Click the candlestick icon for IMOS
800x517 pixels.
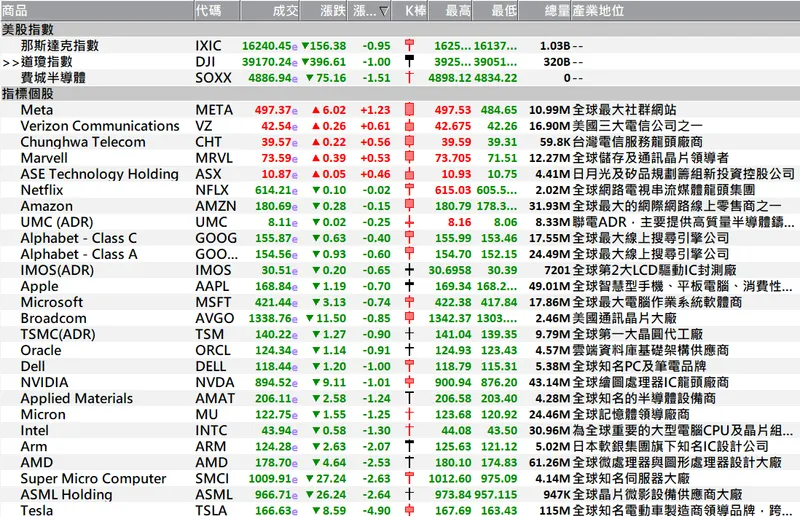(409, 270)
